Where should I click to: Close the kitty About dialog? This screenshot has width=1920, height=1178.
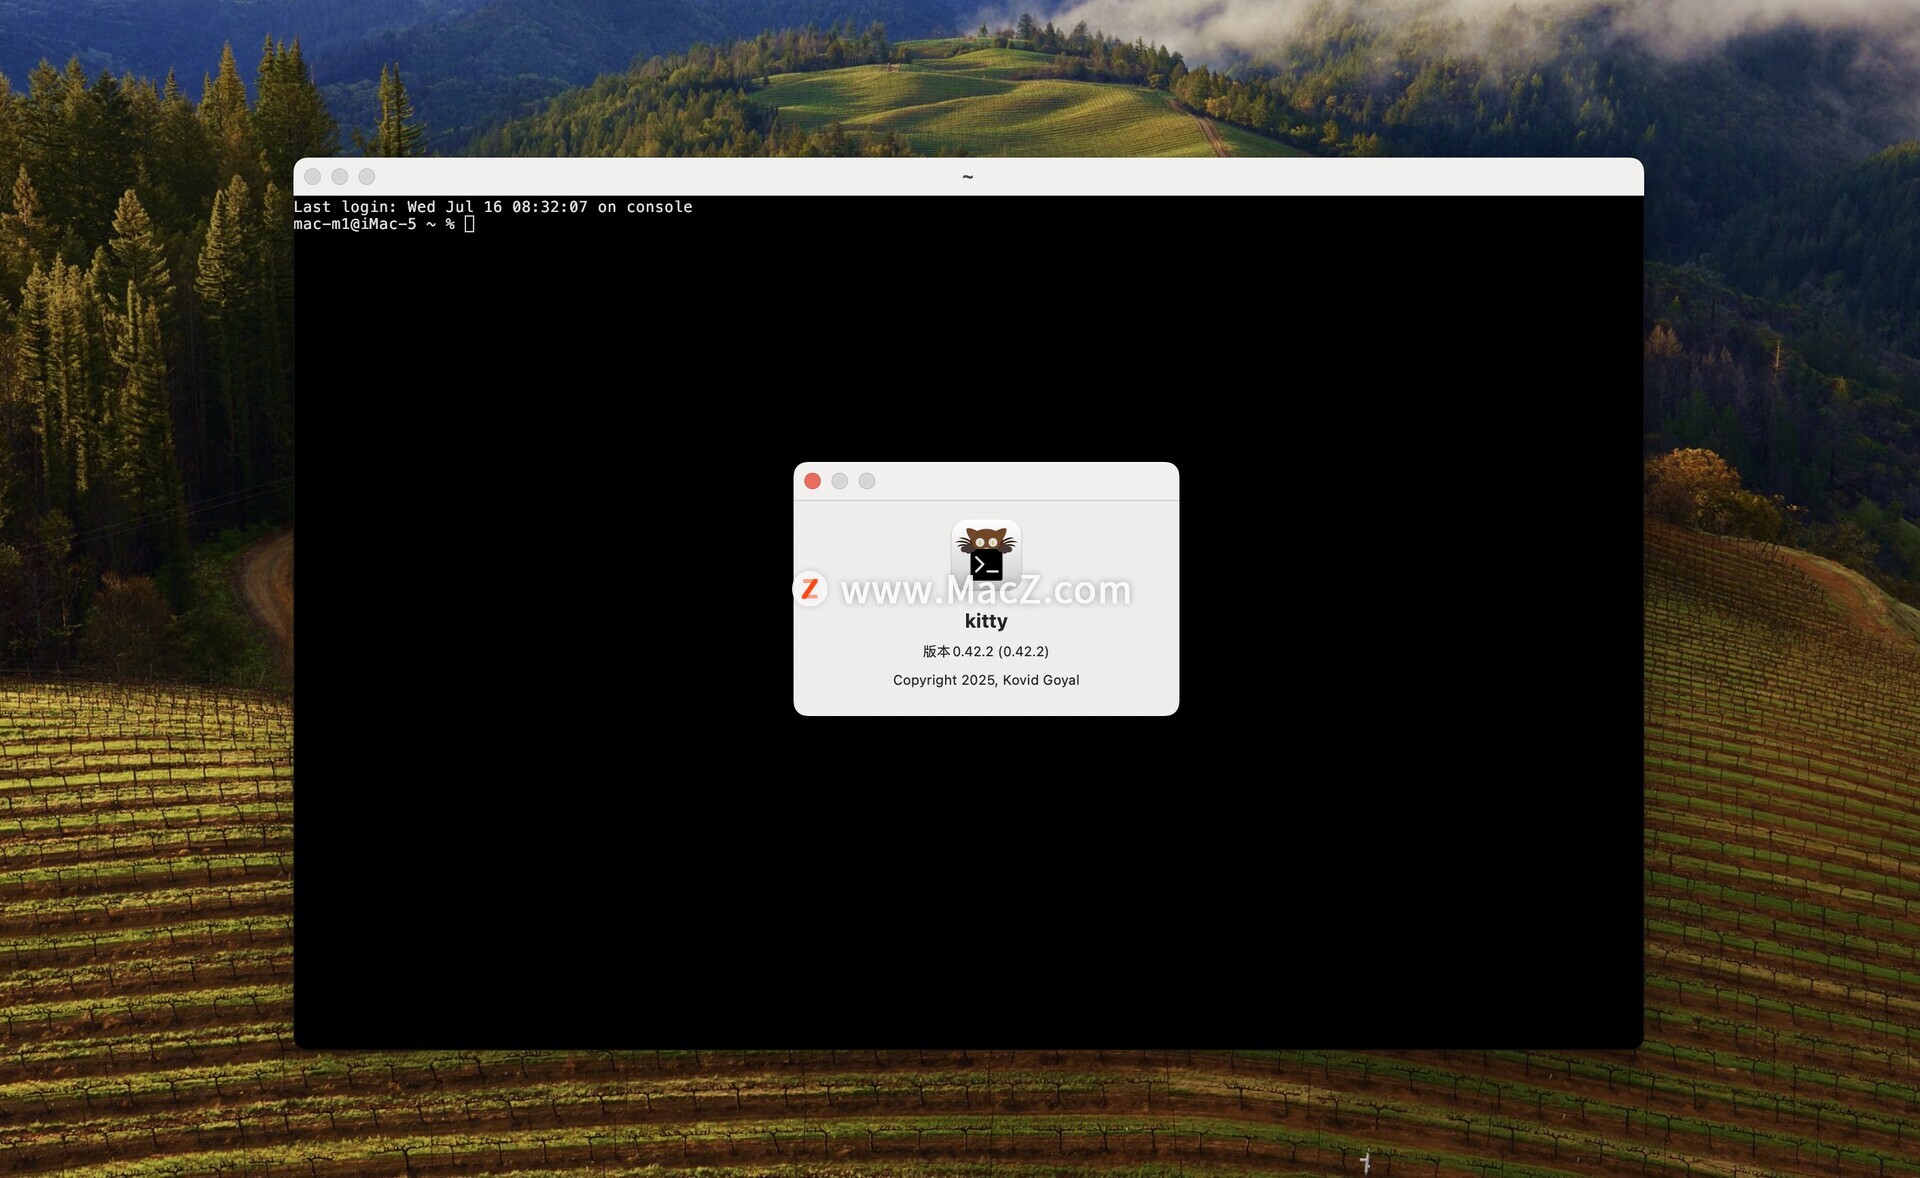pyautogui.click(x=813, y=481)
